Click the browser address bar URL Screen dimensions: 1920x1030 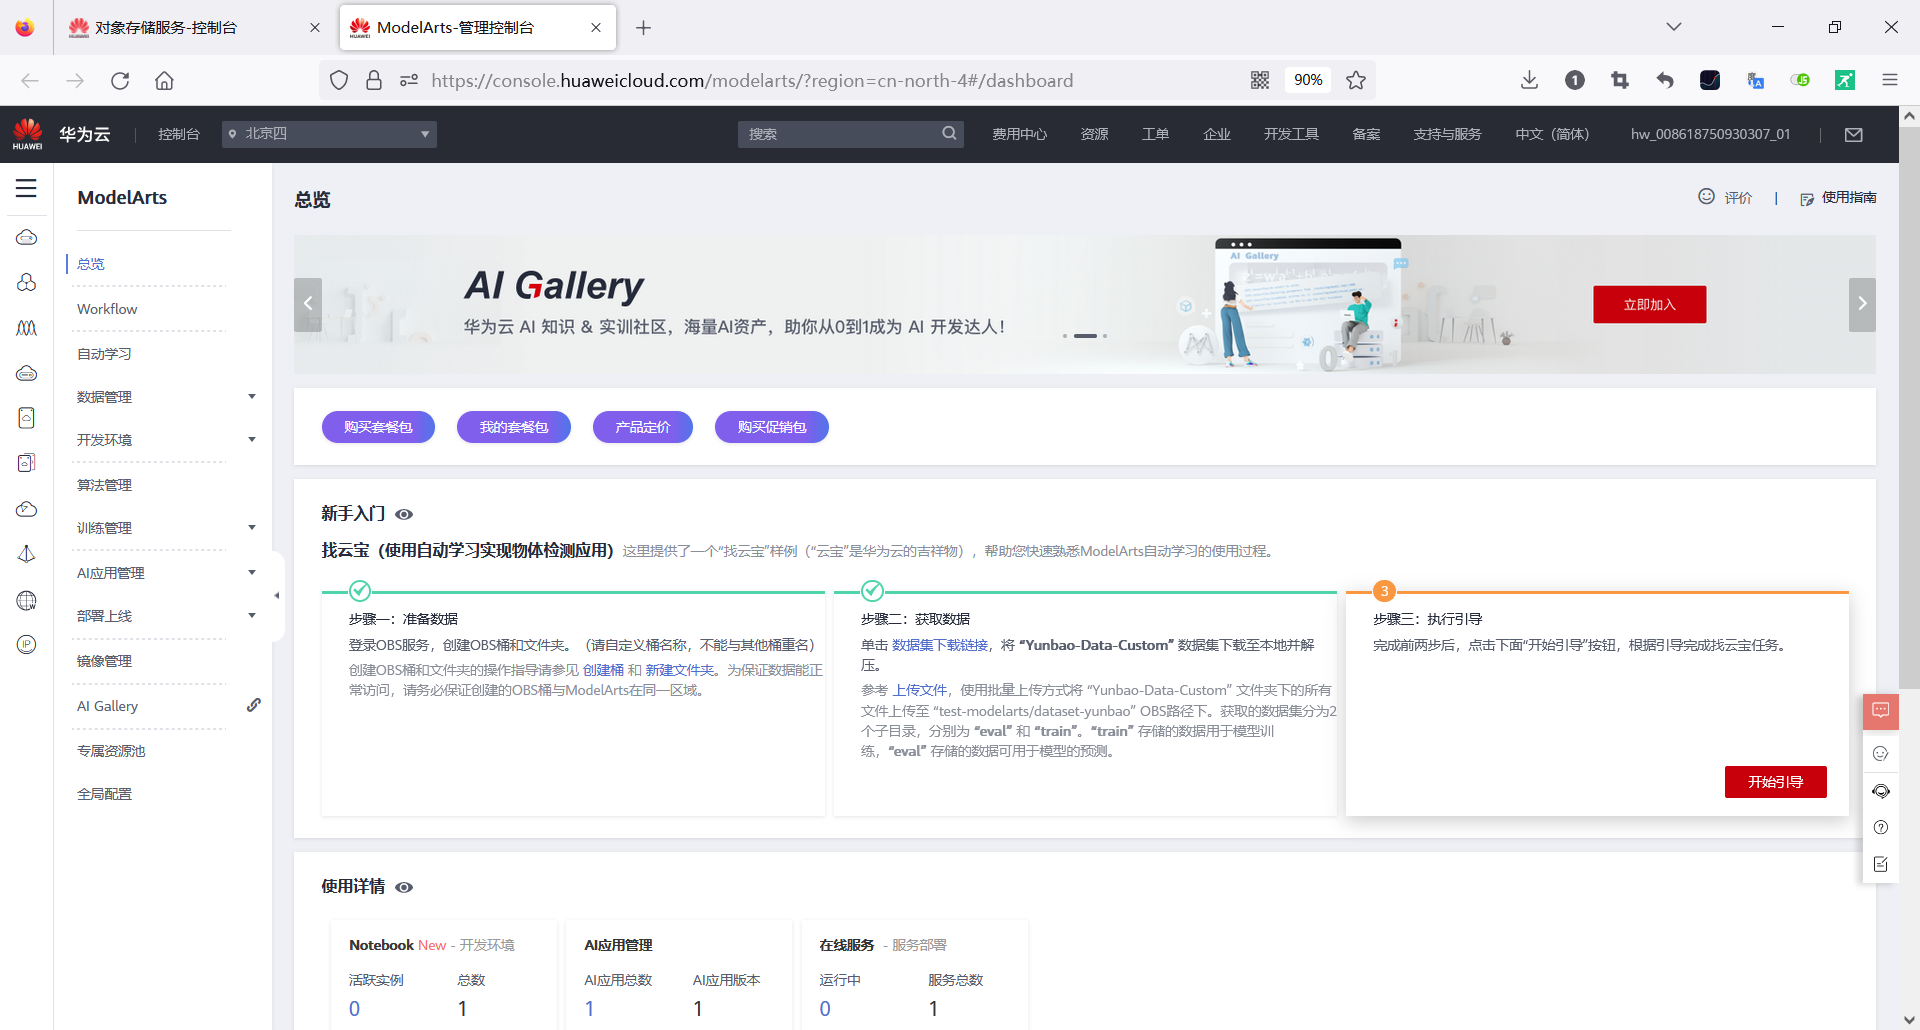point(752,80)
